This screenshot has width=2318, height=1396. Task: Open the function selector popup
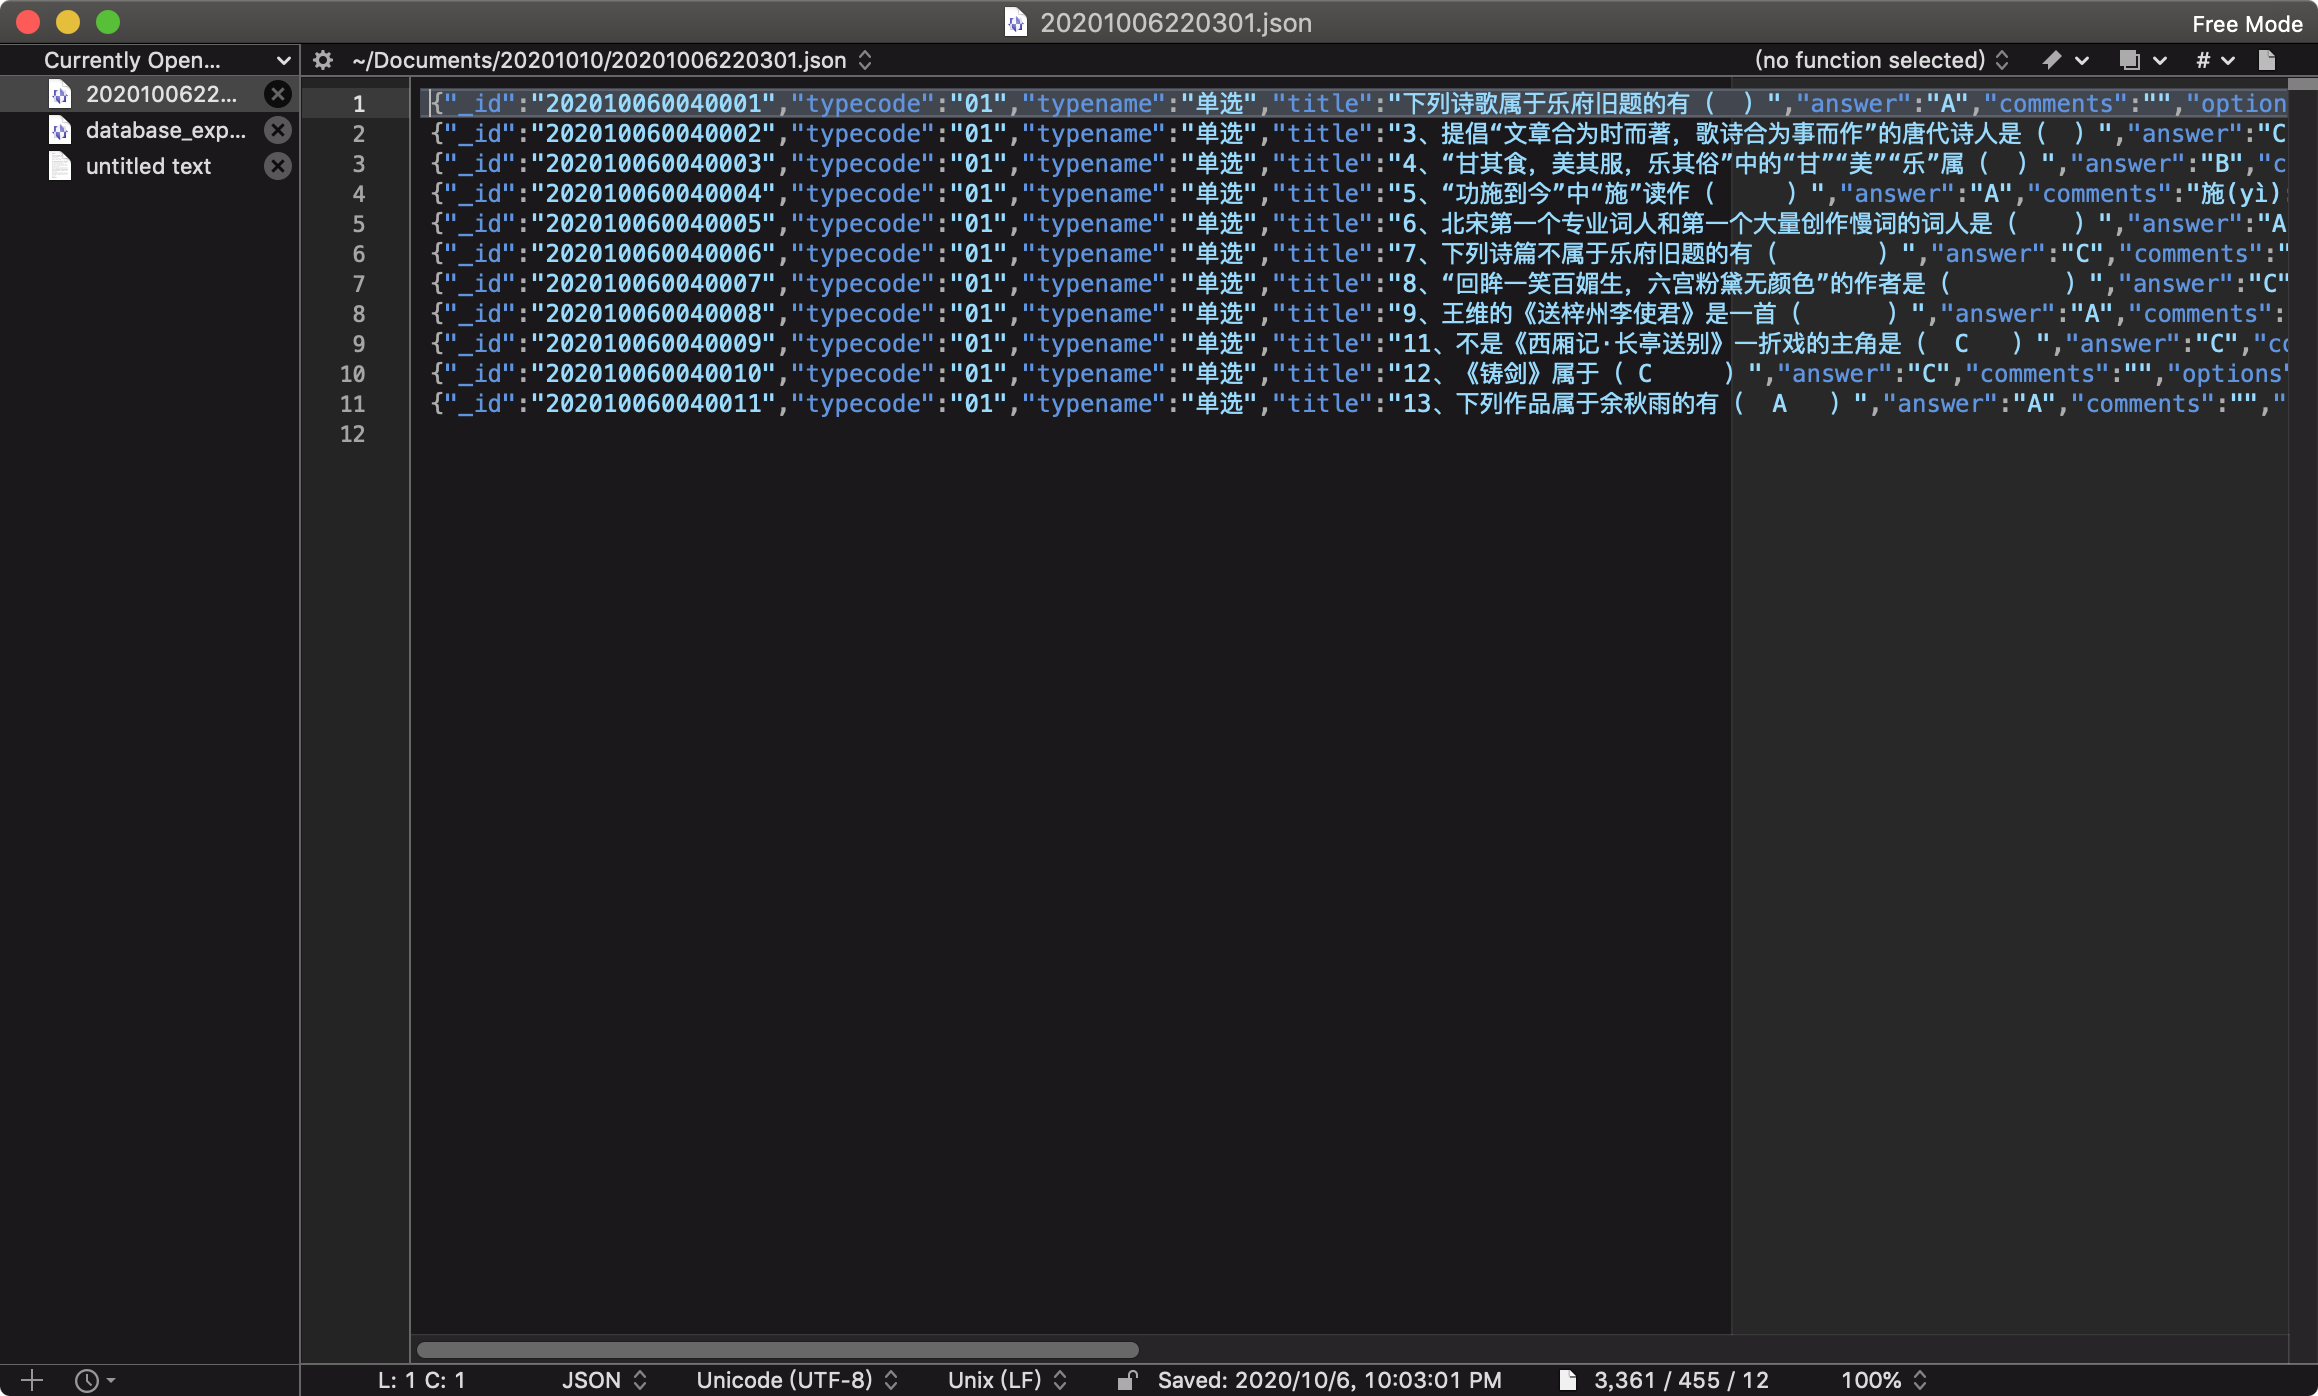tap(1880, 60)
